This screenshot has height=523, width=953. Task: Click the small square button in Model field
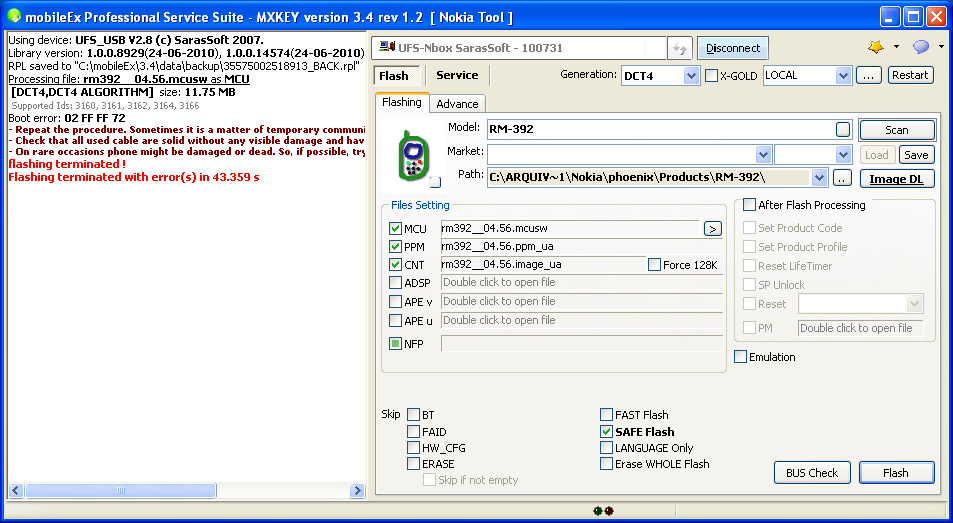point(843,129)
